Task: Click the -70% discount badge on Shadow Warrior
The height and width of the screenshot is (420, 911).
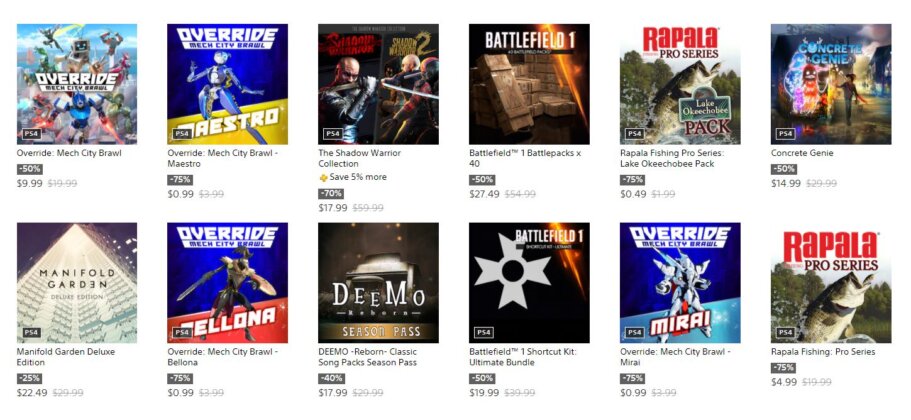Action: [331, 193]
